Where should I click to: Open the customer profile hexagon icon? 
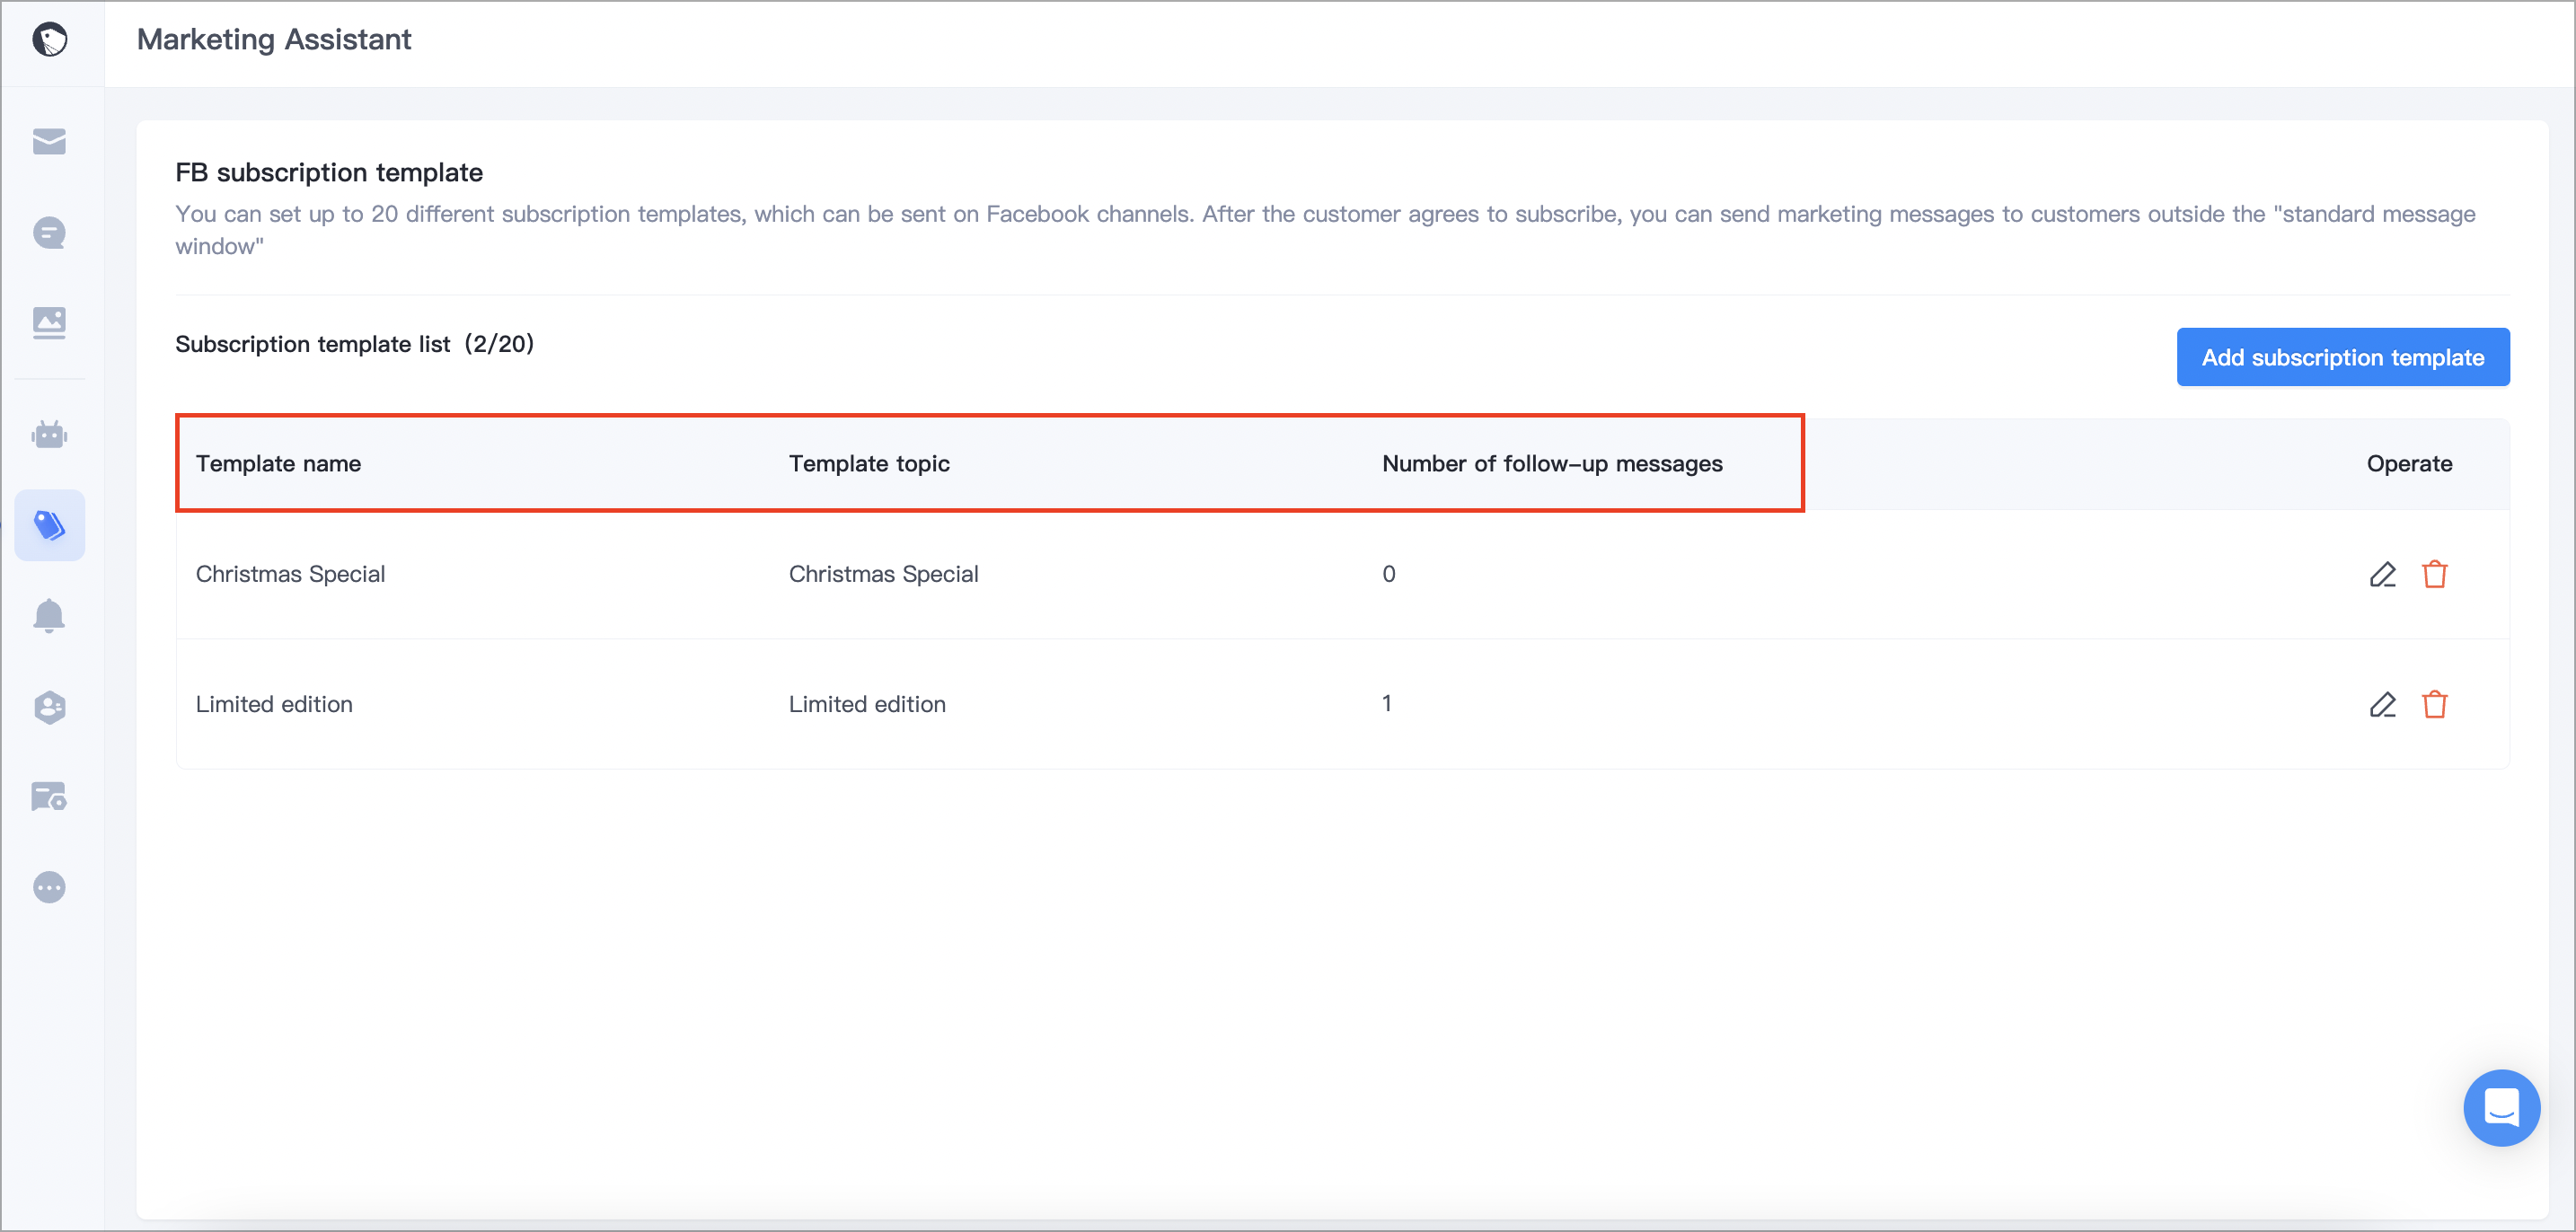pyautogui.click(x=49, y=707)
